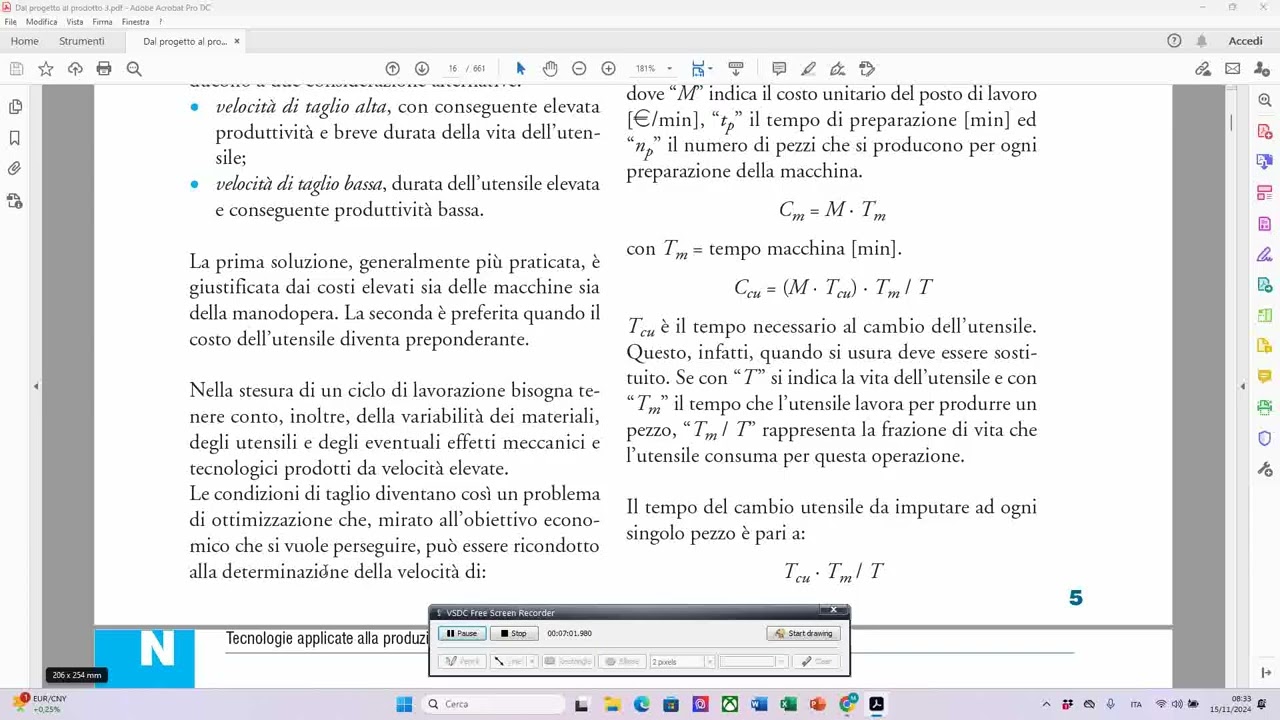
Task: Launch Microsoft Edge from the taskbar
Action: [x=641, y=704]
